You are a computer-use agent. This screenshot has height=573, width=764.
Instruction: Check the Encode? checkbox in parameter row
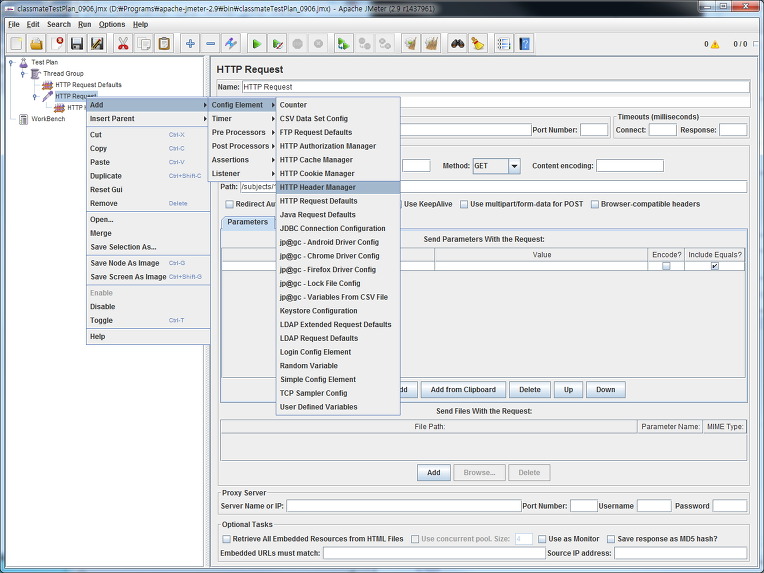point(666,266)
